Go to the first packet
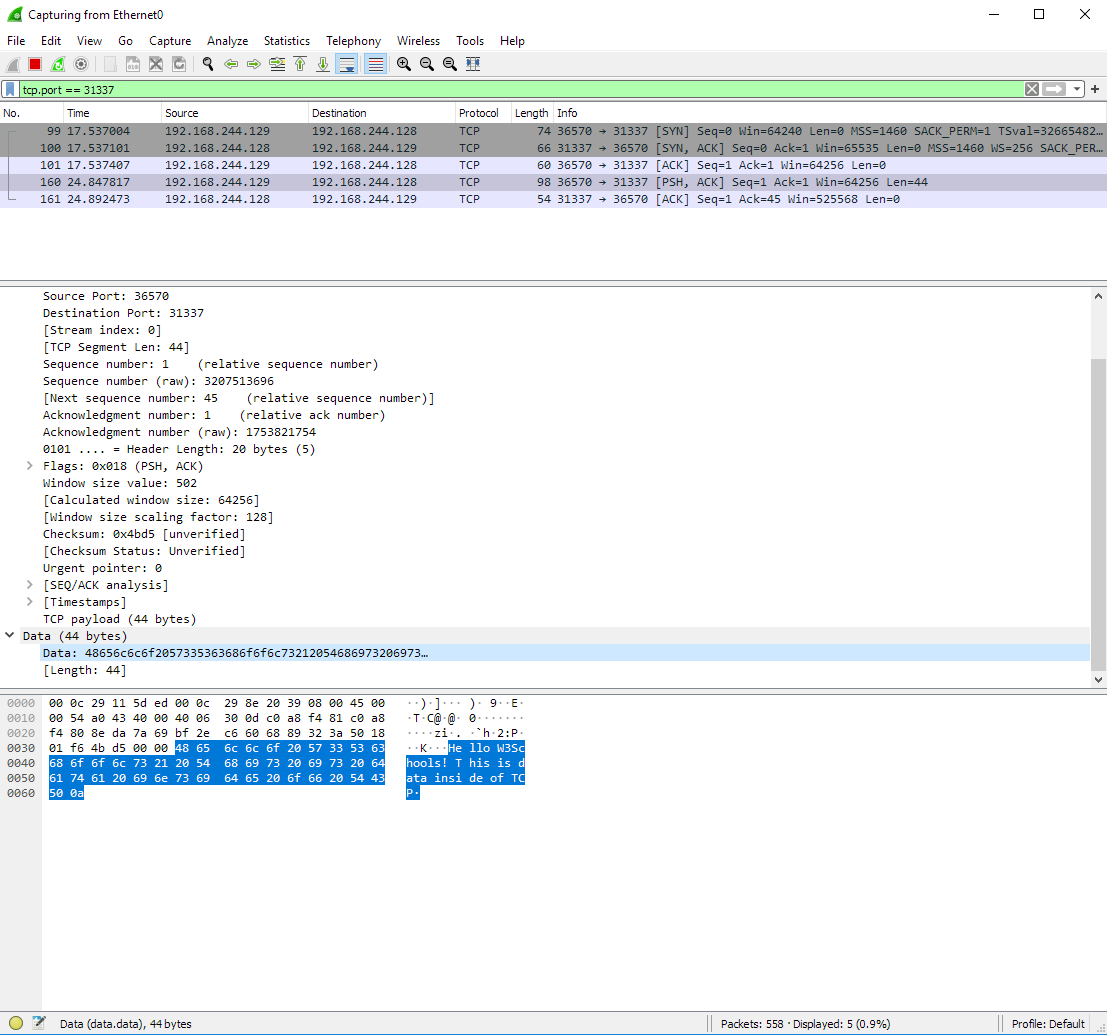The image size is (1107, 1035). (x=299, y=63)
